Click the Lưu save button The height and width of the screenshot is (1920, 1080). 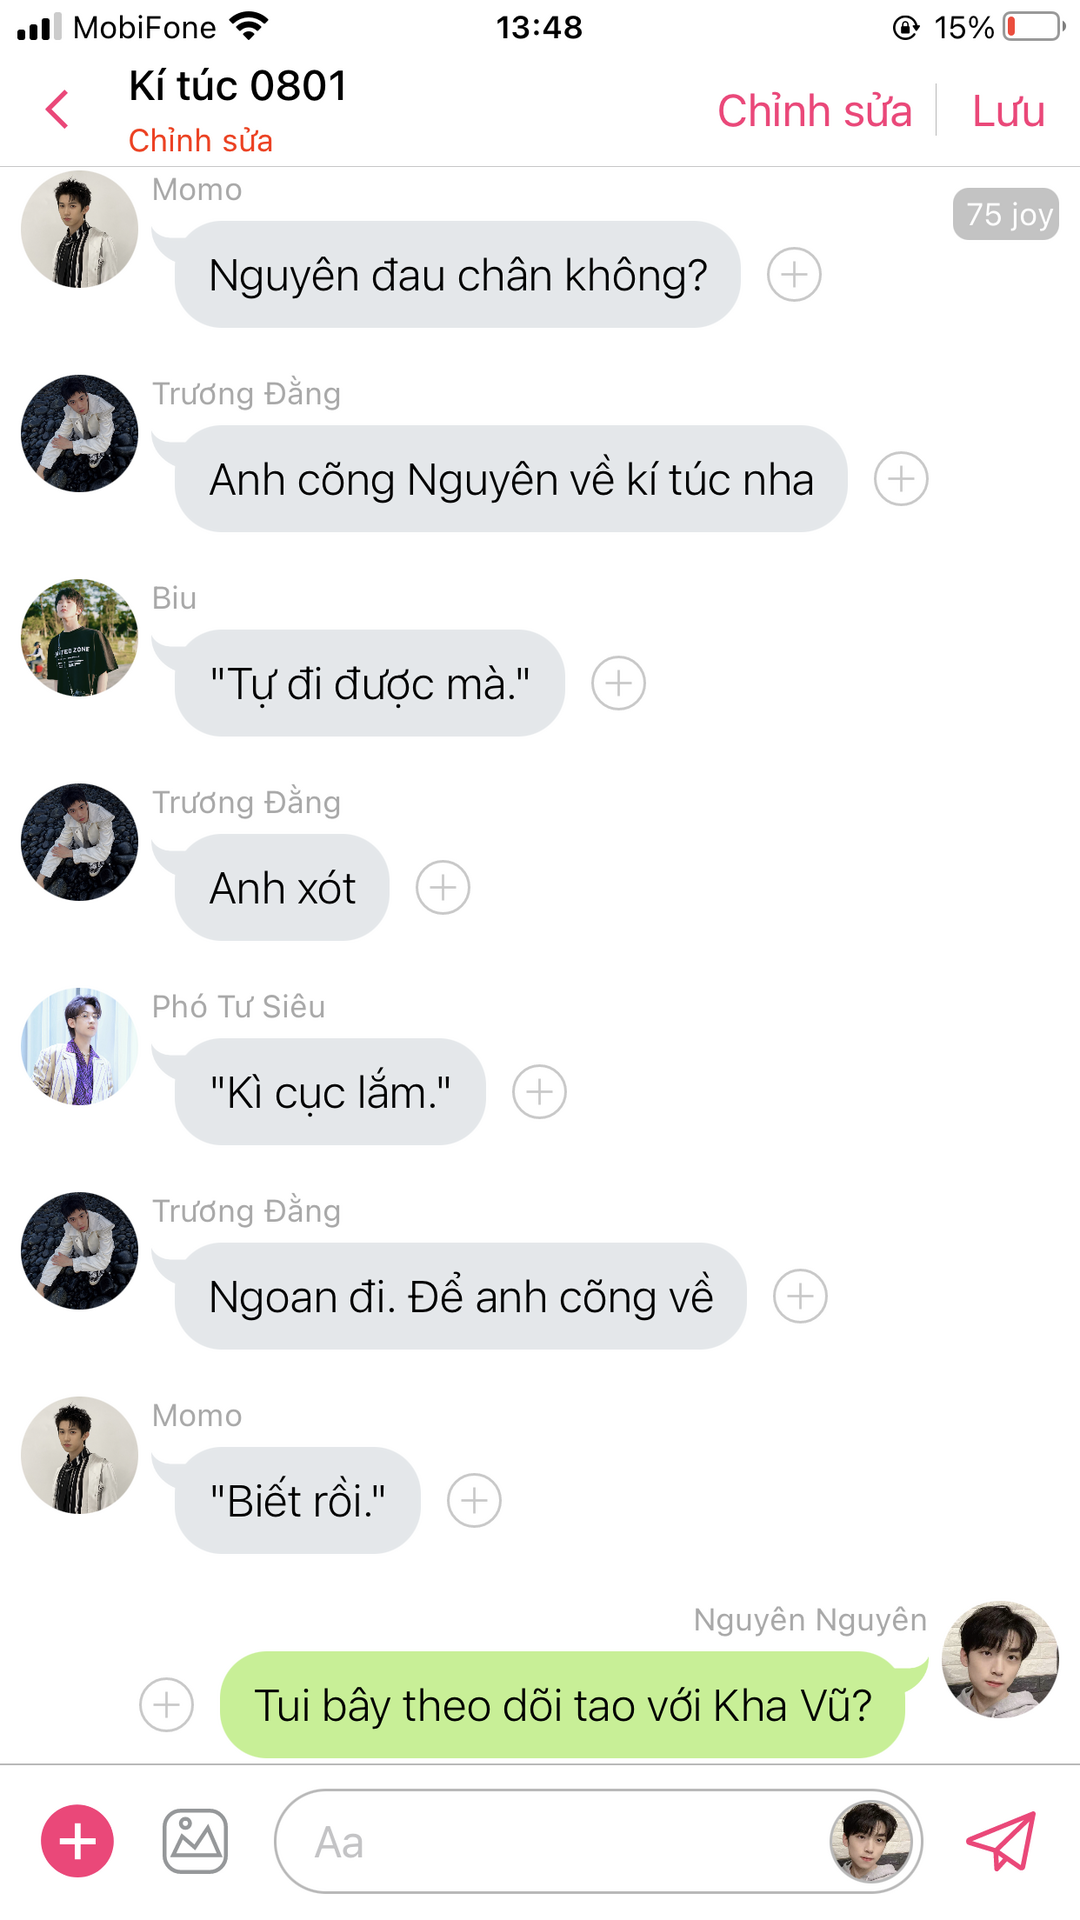tap(1008, 110)
